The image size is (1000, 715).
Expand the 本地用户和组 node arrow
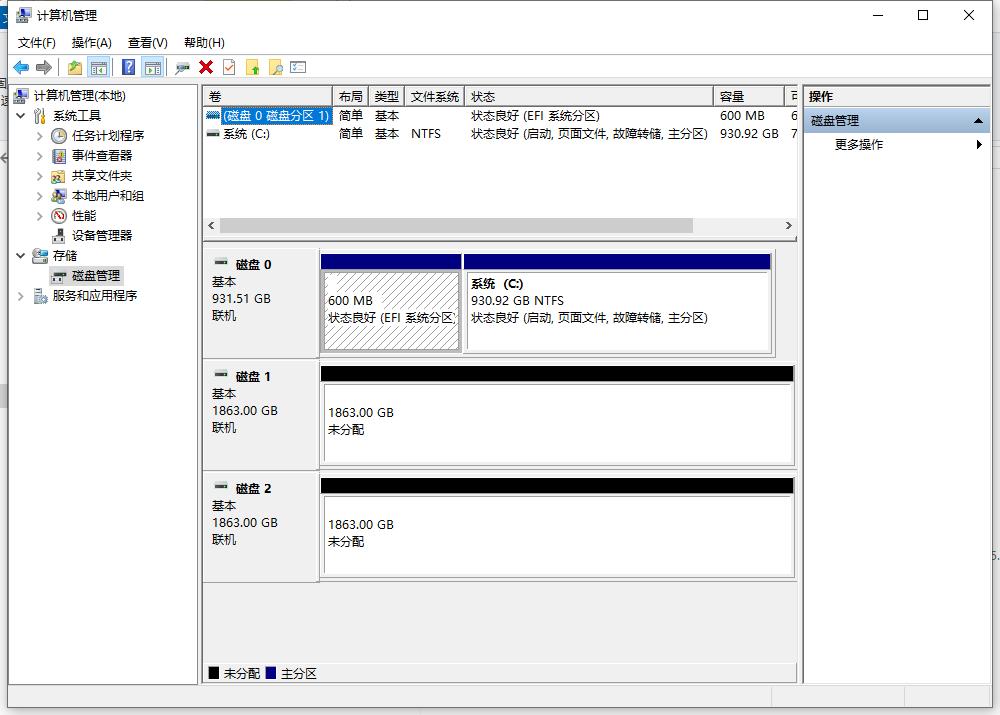[x=40, y=196]
